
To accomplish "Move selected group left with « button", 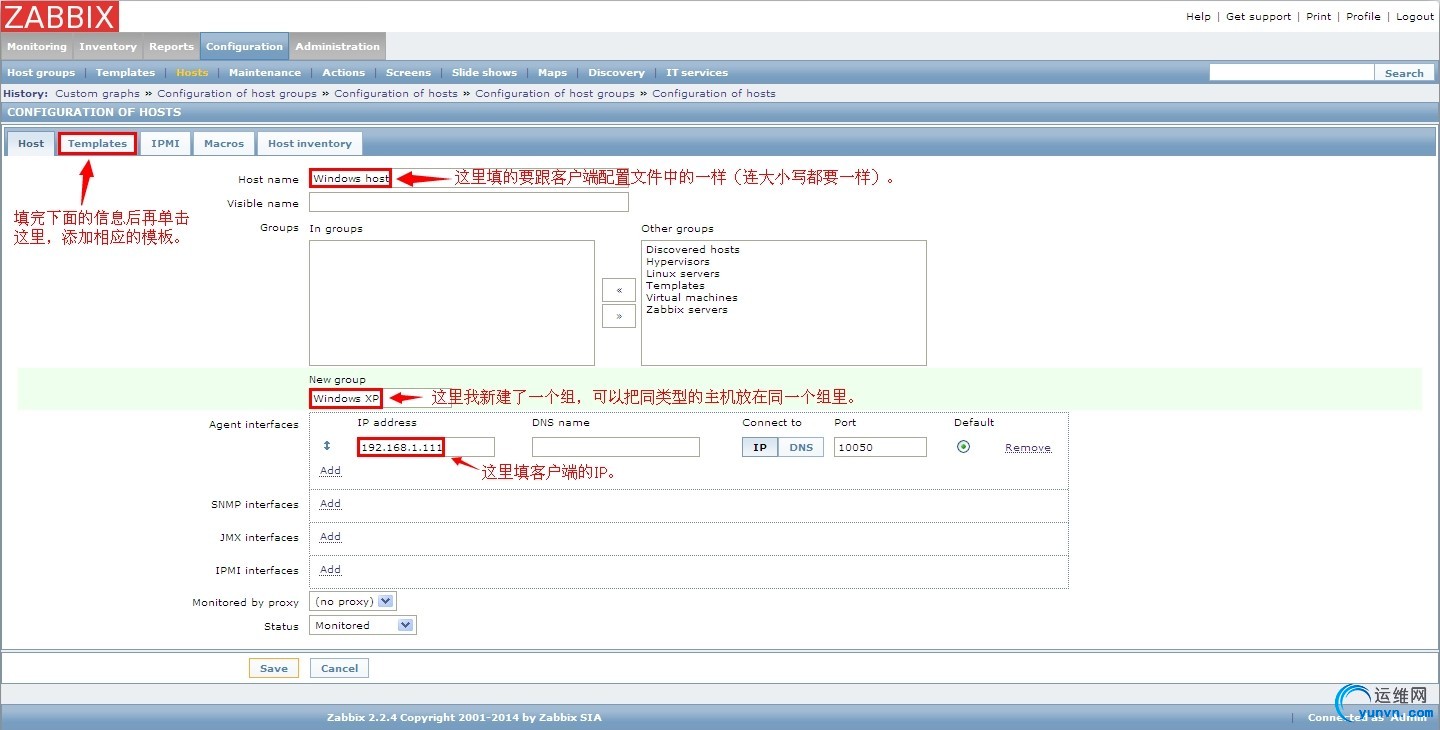I will pos(619,290).
